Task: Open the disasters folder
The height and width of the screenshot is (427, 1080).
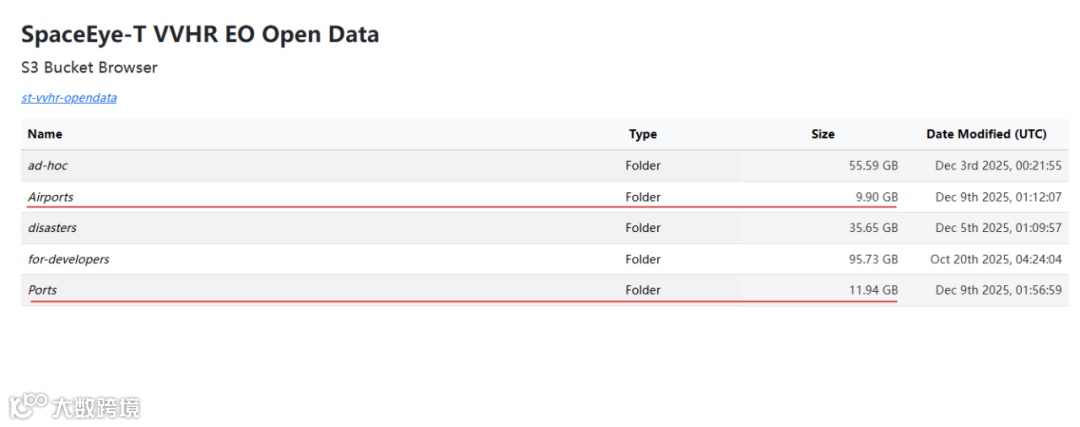Action: point(52,228)
